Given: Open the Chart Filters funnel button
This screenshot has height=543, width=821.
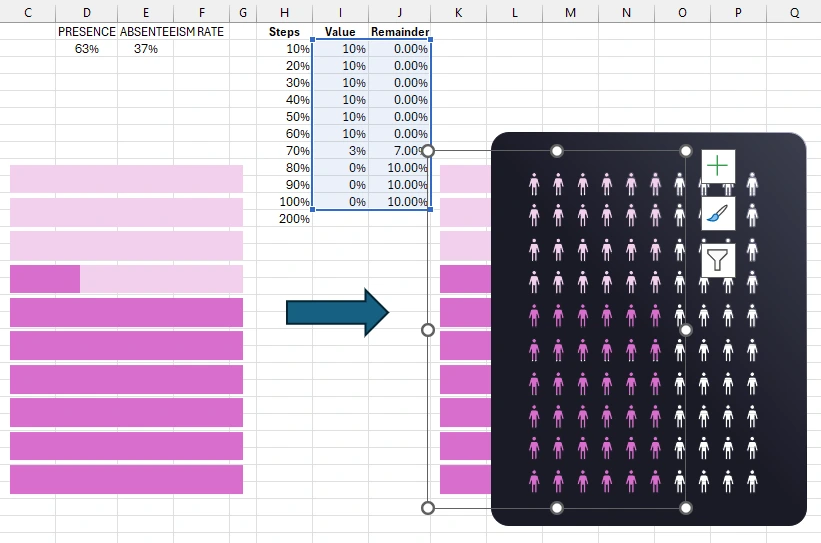Looking at the screenshot, I should click(718, 260).
